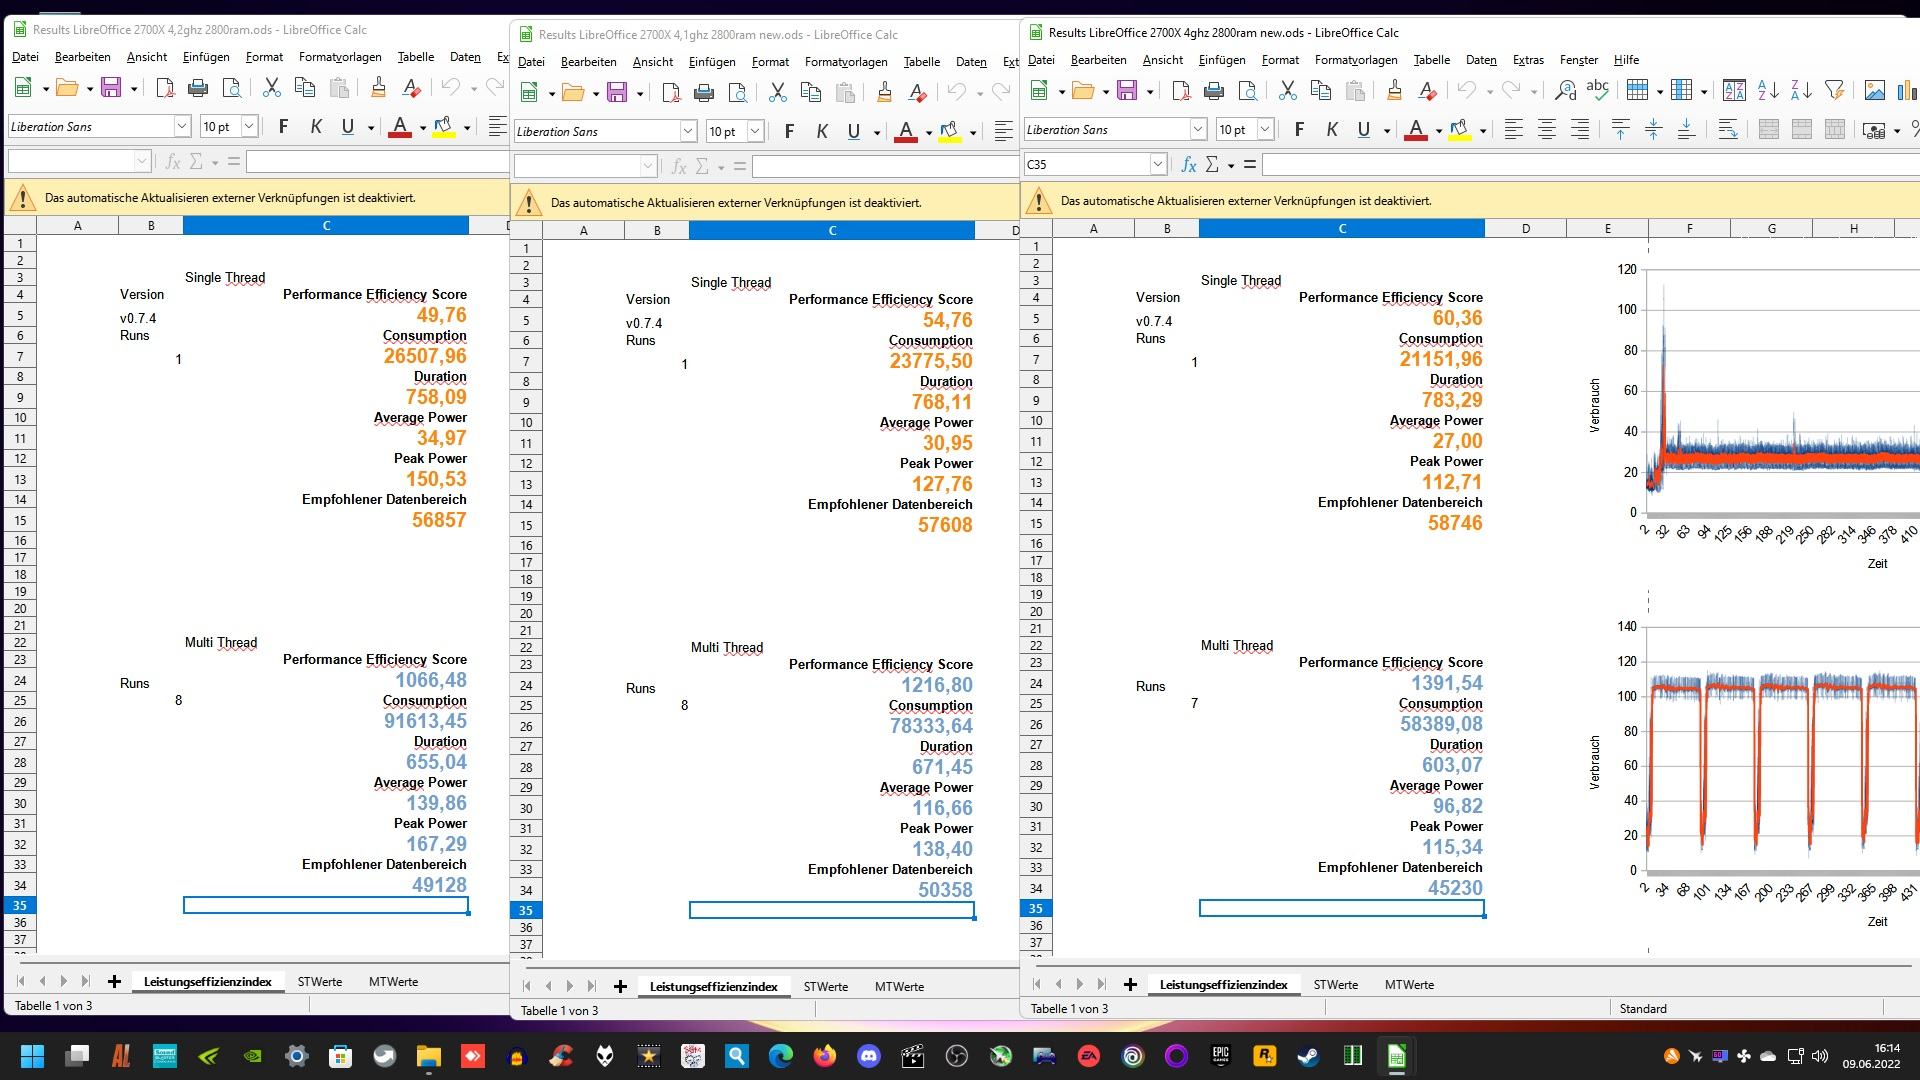Go to last sheet in middle window
The width and height of the screenshot is (1920, 1080).
pos(591,986)
